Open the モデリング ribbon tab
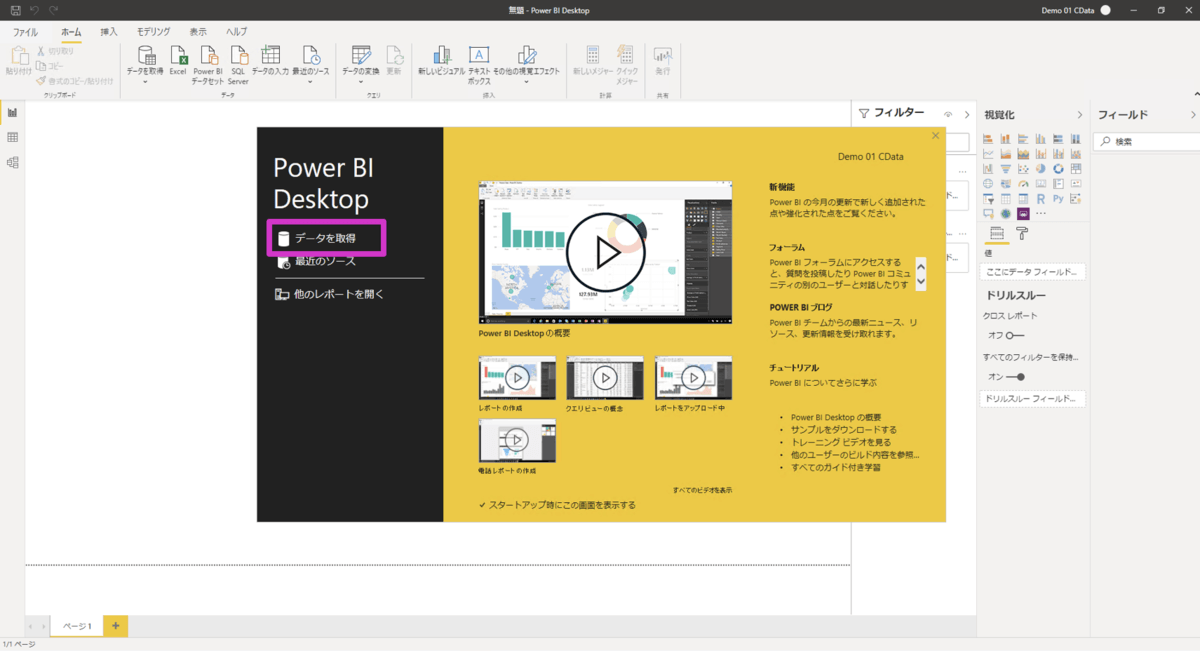This screenshot has height=651, width=1200. (153, 32)
